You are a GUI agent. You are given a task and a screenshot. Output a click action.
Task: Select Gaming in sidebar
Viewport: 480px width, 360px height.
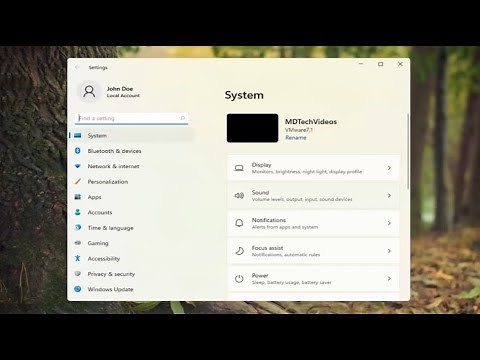click(x=131, y=243)
